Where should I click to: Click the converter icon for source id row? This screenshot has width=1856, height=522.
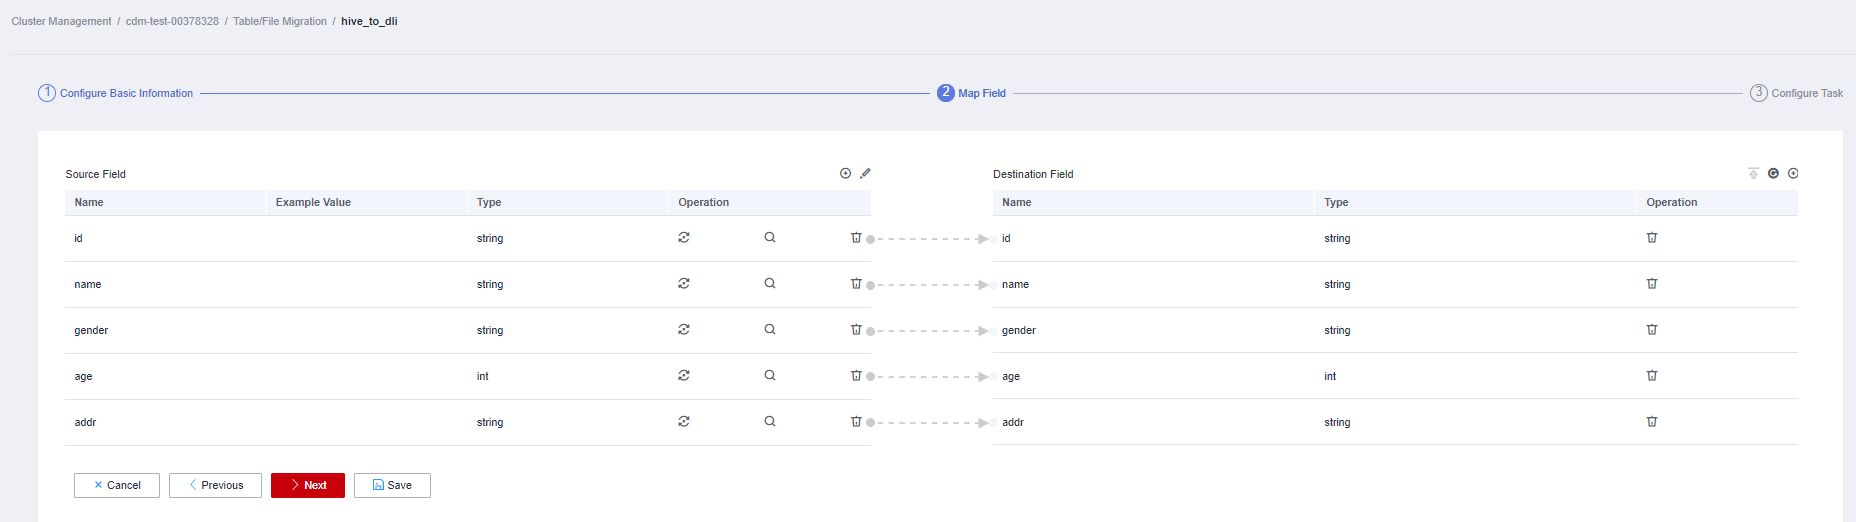684,238
